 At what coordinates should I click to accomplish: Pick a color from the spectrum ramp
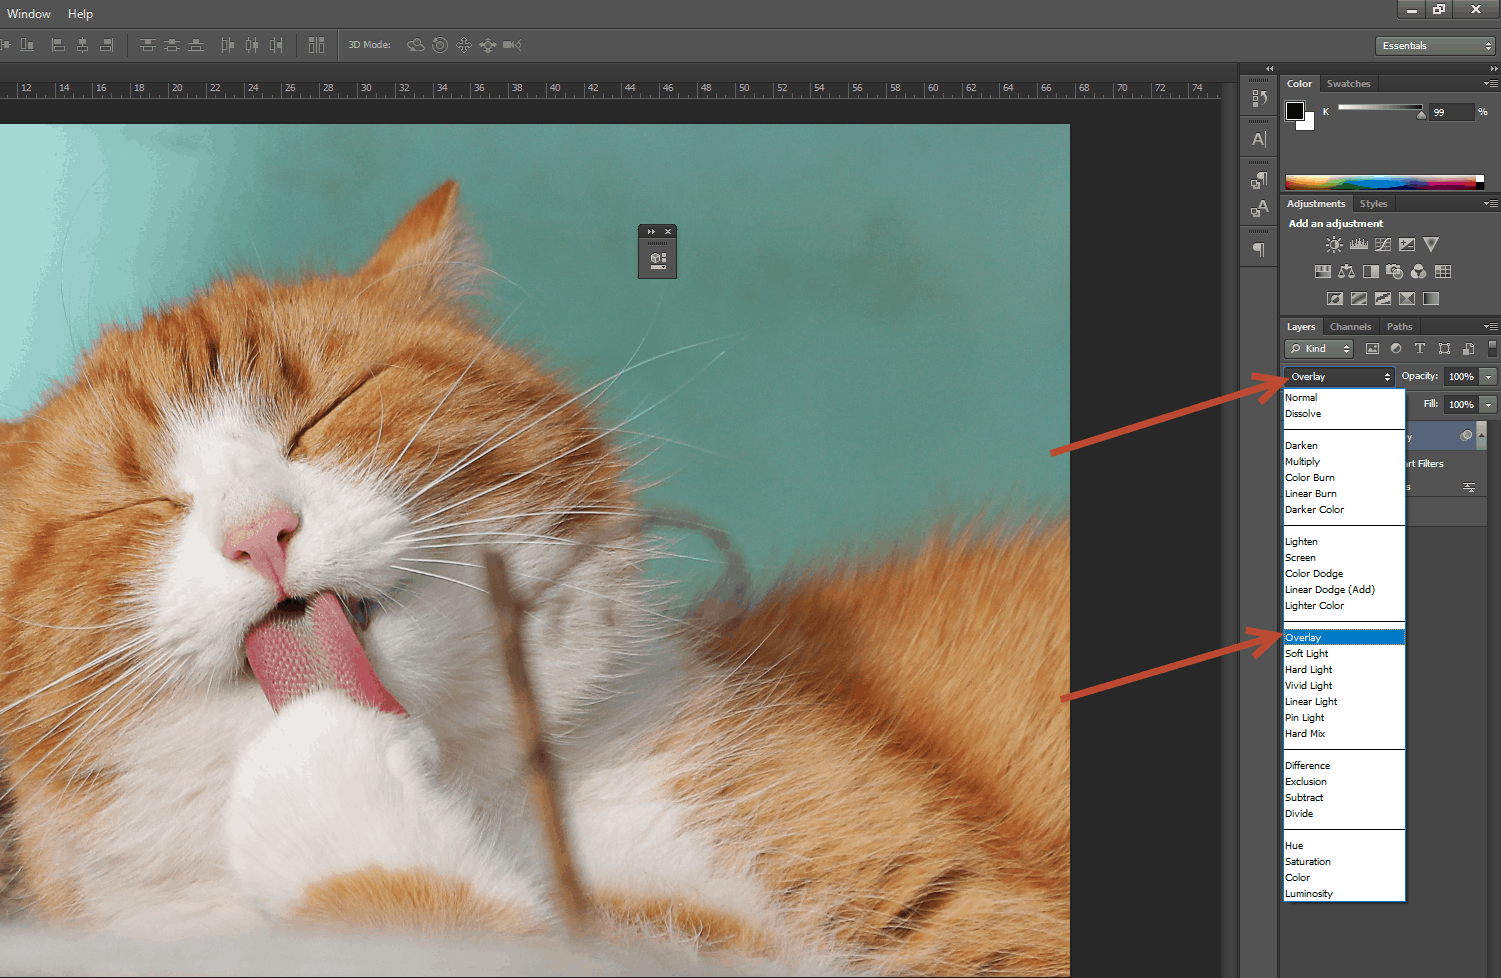click(1384, 182)
